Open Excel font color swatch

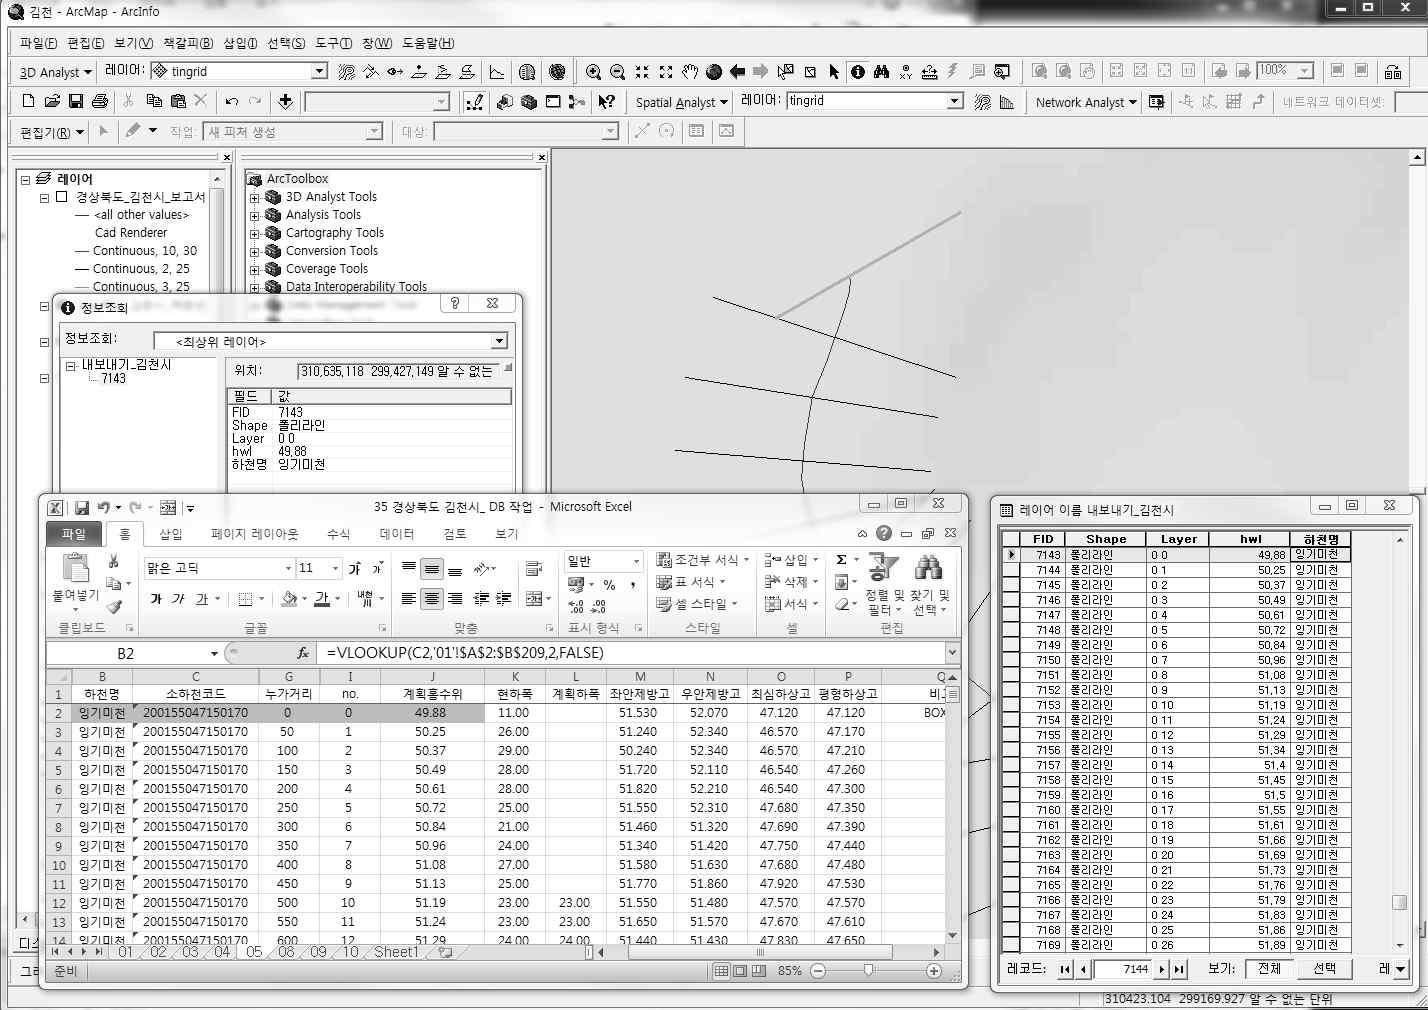point(321,599)
